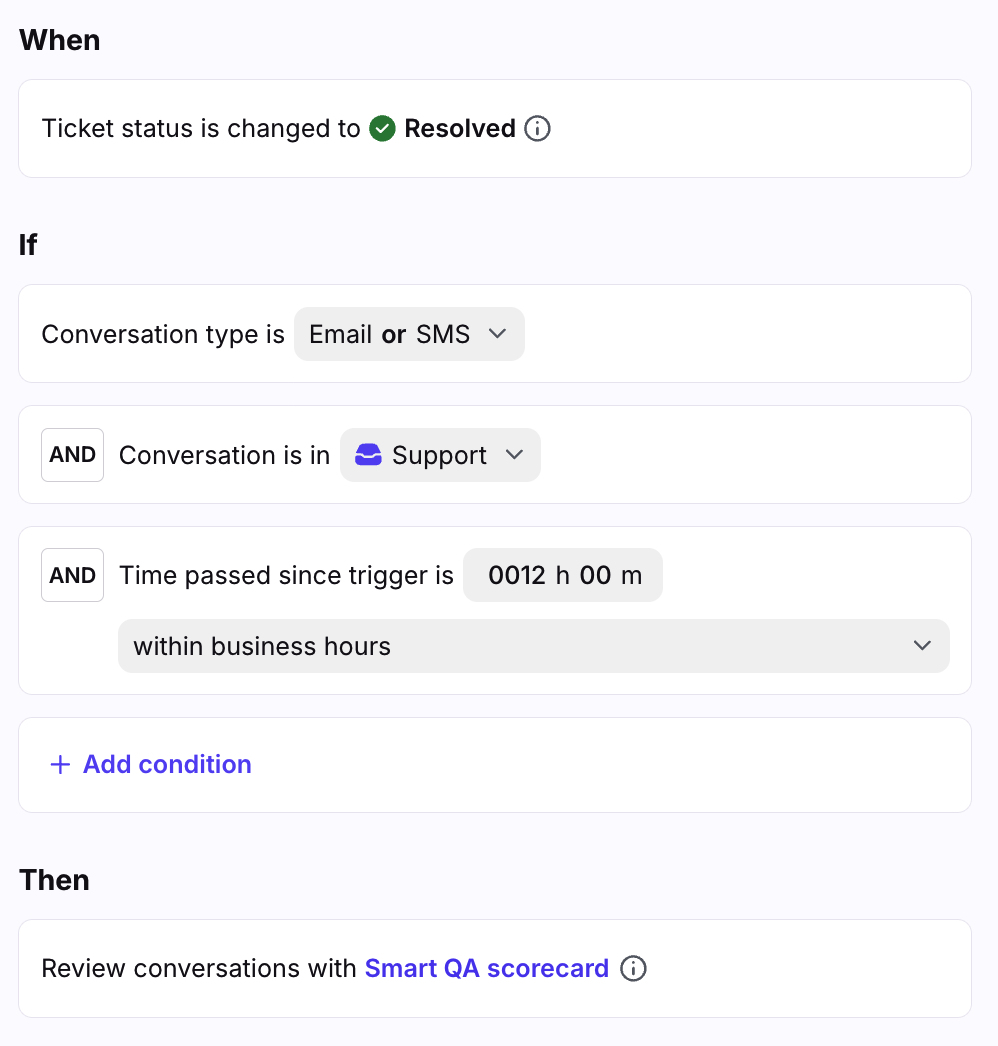Click the Add condition link
The width and height of the screenshot is (998, 1046).
pyautogui.click(x=167, y=764)
